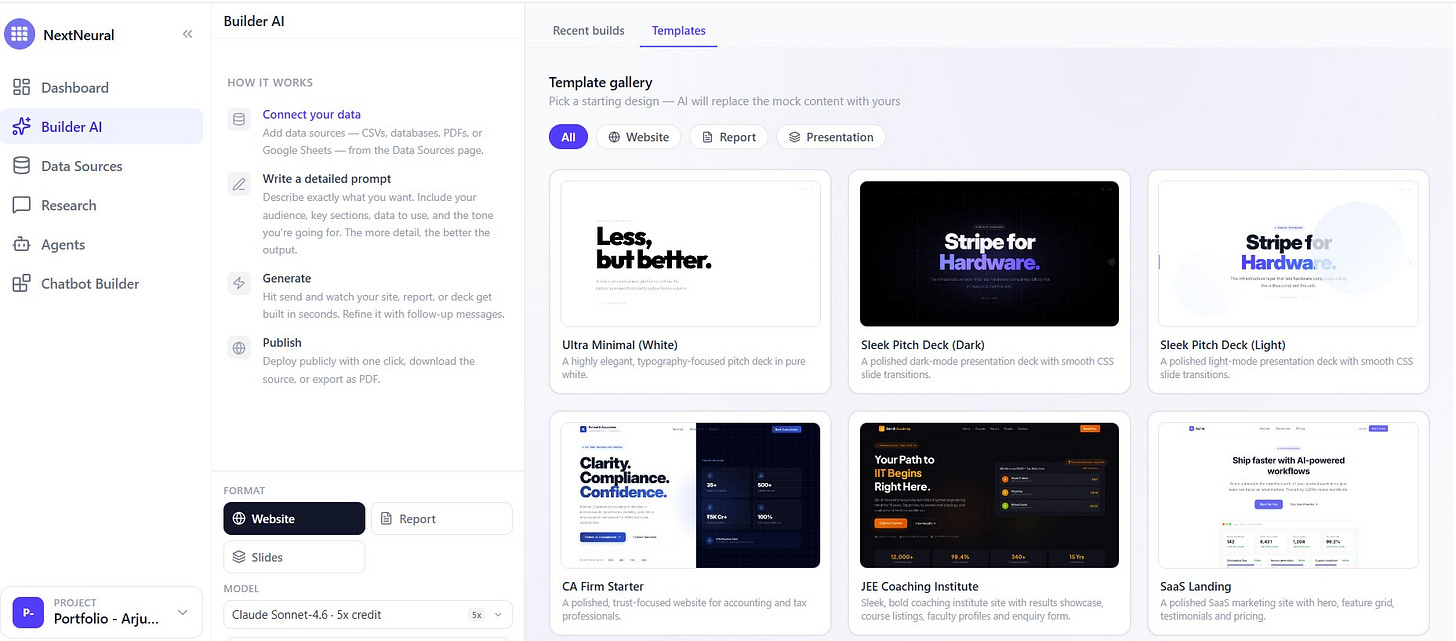Select the All template filter
This screenshot has height=641, width=1456.
(568, 137)
